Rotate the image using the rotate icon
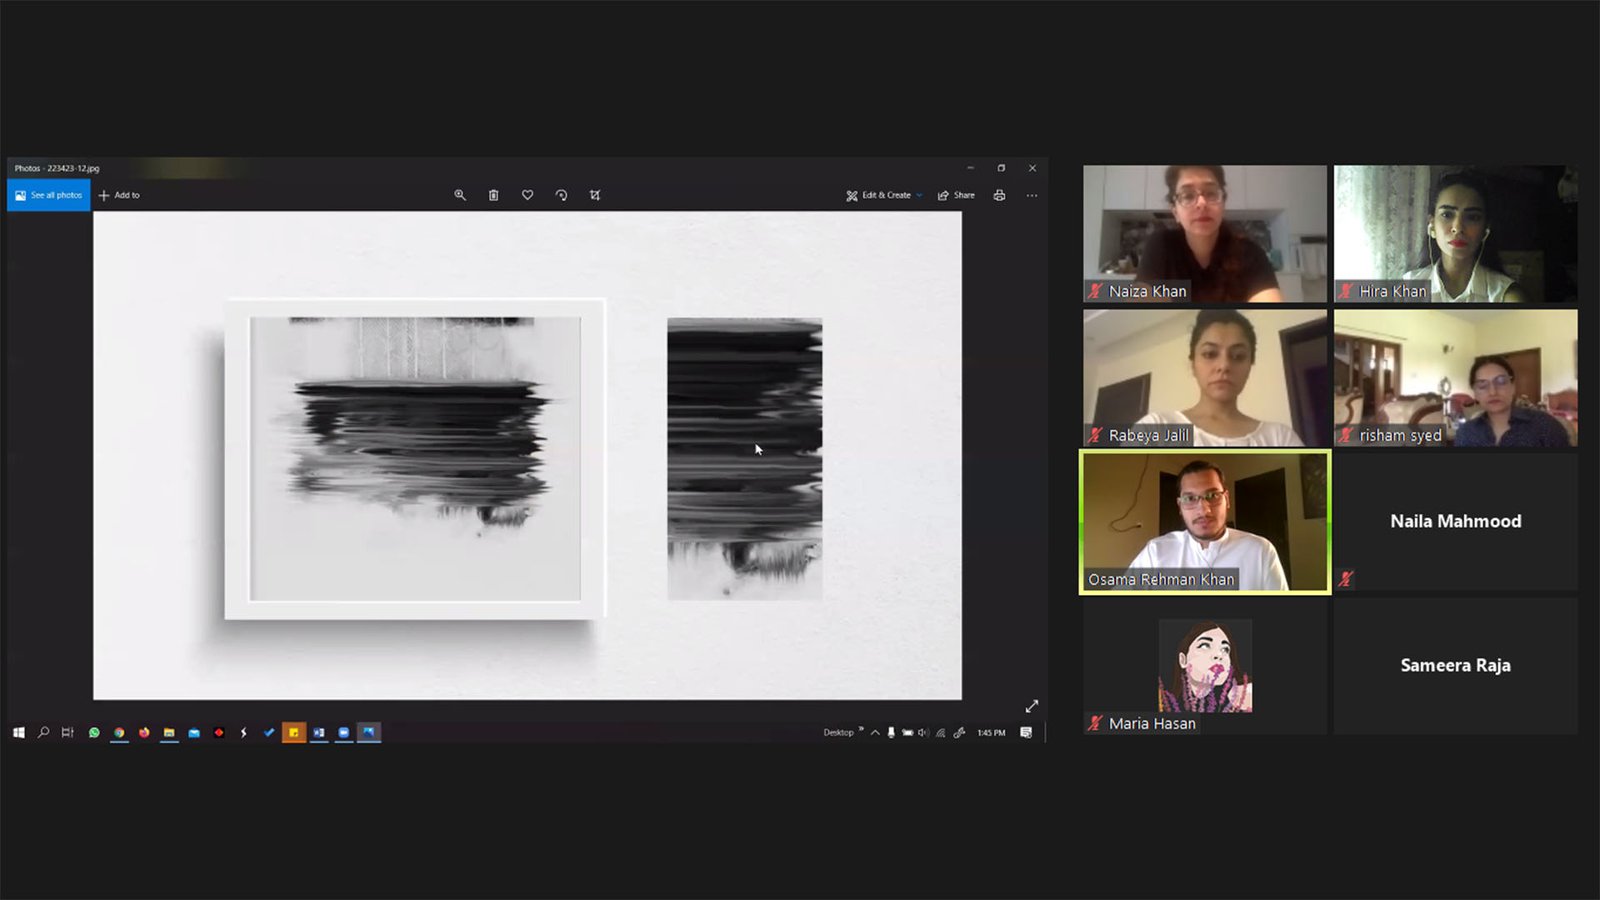Image resolution: width=1600 pixels, height=900 pixels. click(561, 195)
